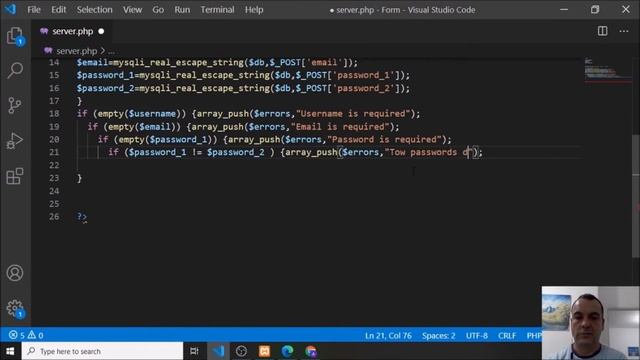The height and width of the screenshot is (360, 640).
Task: Open the Selection menu
Action: click(x=94, y=9)
